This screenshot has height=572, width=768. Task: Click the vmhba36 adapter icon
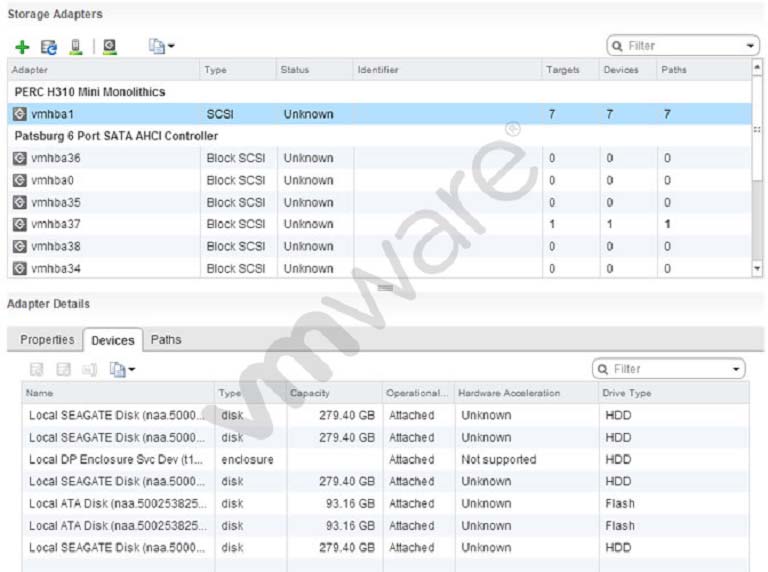(x=20, y=158)
